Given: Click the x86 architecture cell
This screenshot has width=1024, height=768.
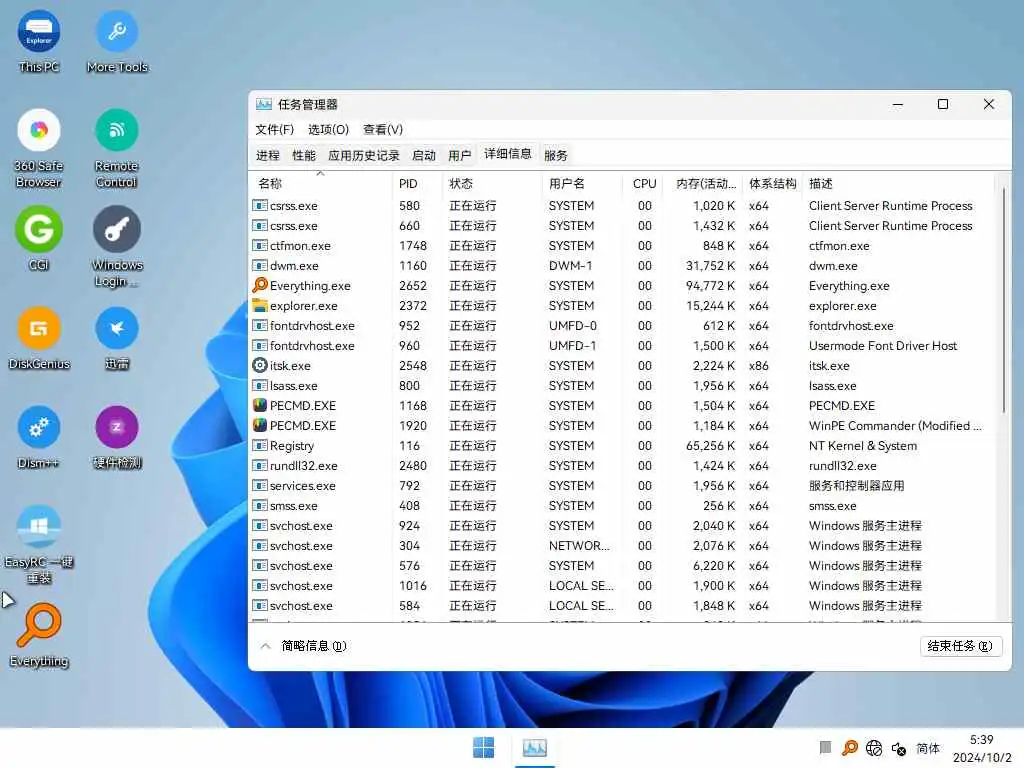Looking at the screenshot, I should pyautogui.click(x=758, y=366).
